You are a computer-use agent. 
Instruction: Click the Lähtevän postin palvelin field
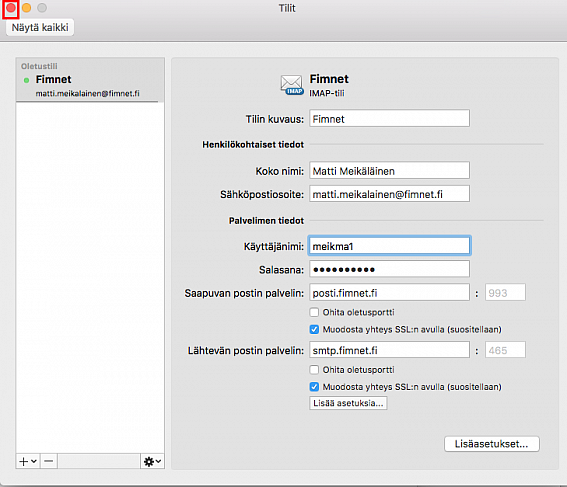(x=389, y=350)
